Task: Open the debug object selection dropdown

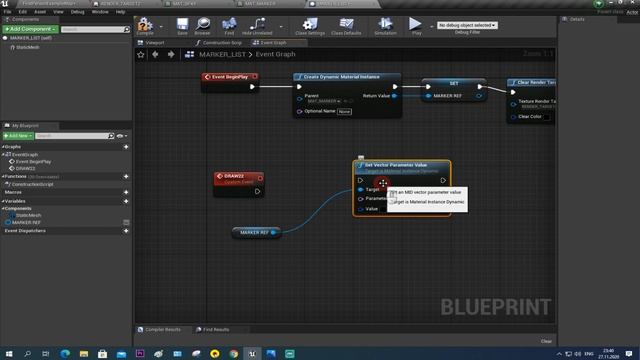Action: tap(467, 25)
